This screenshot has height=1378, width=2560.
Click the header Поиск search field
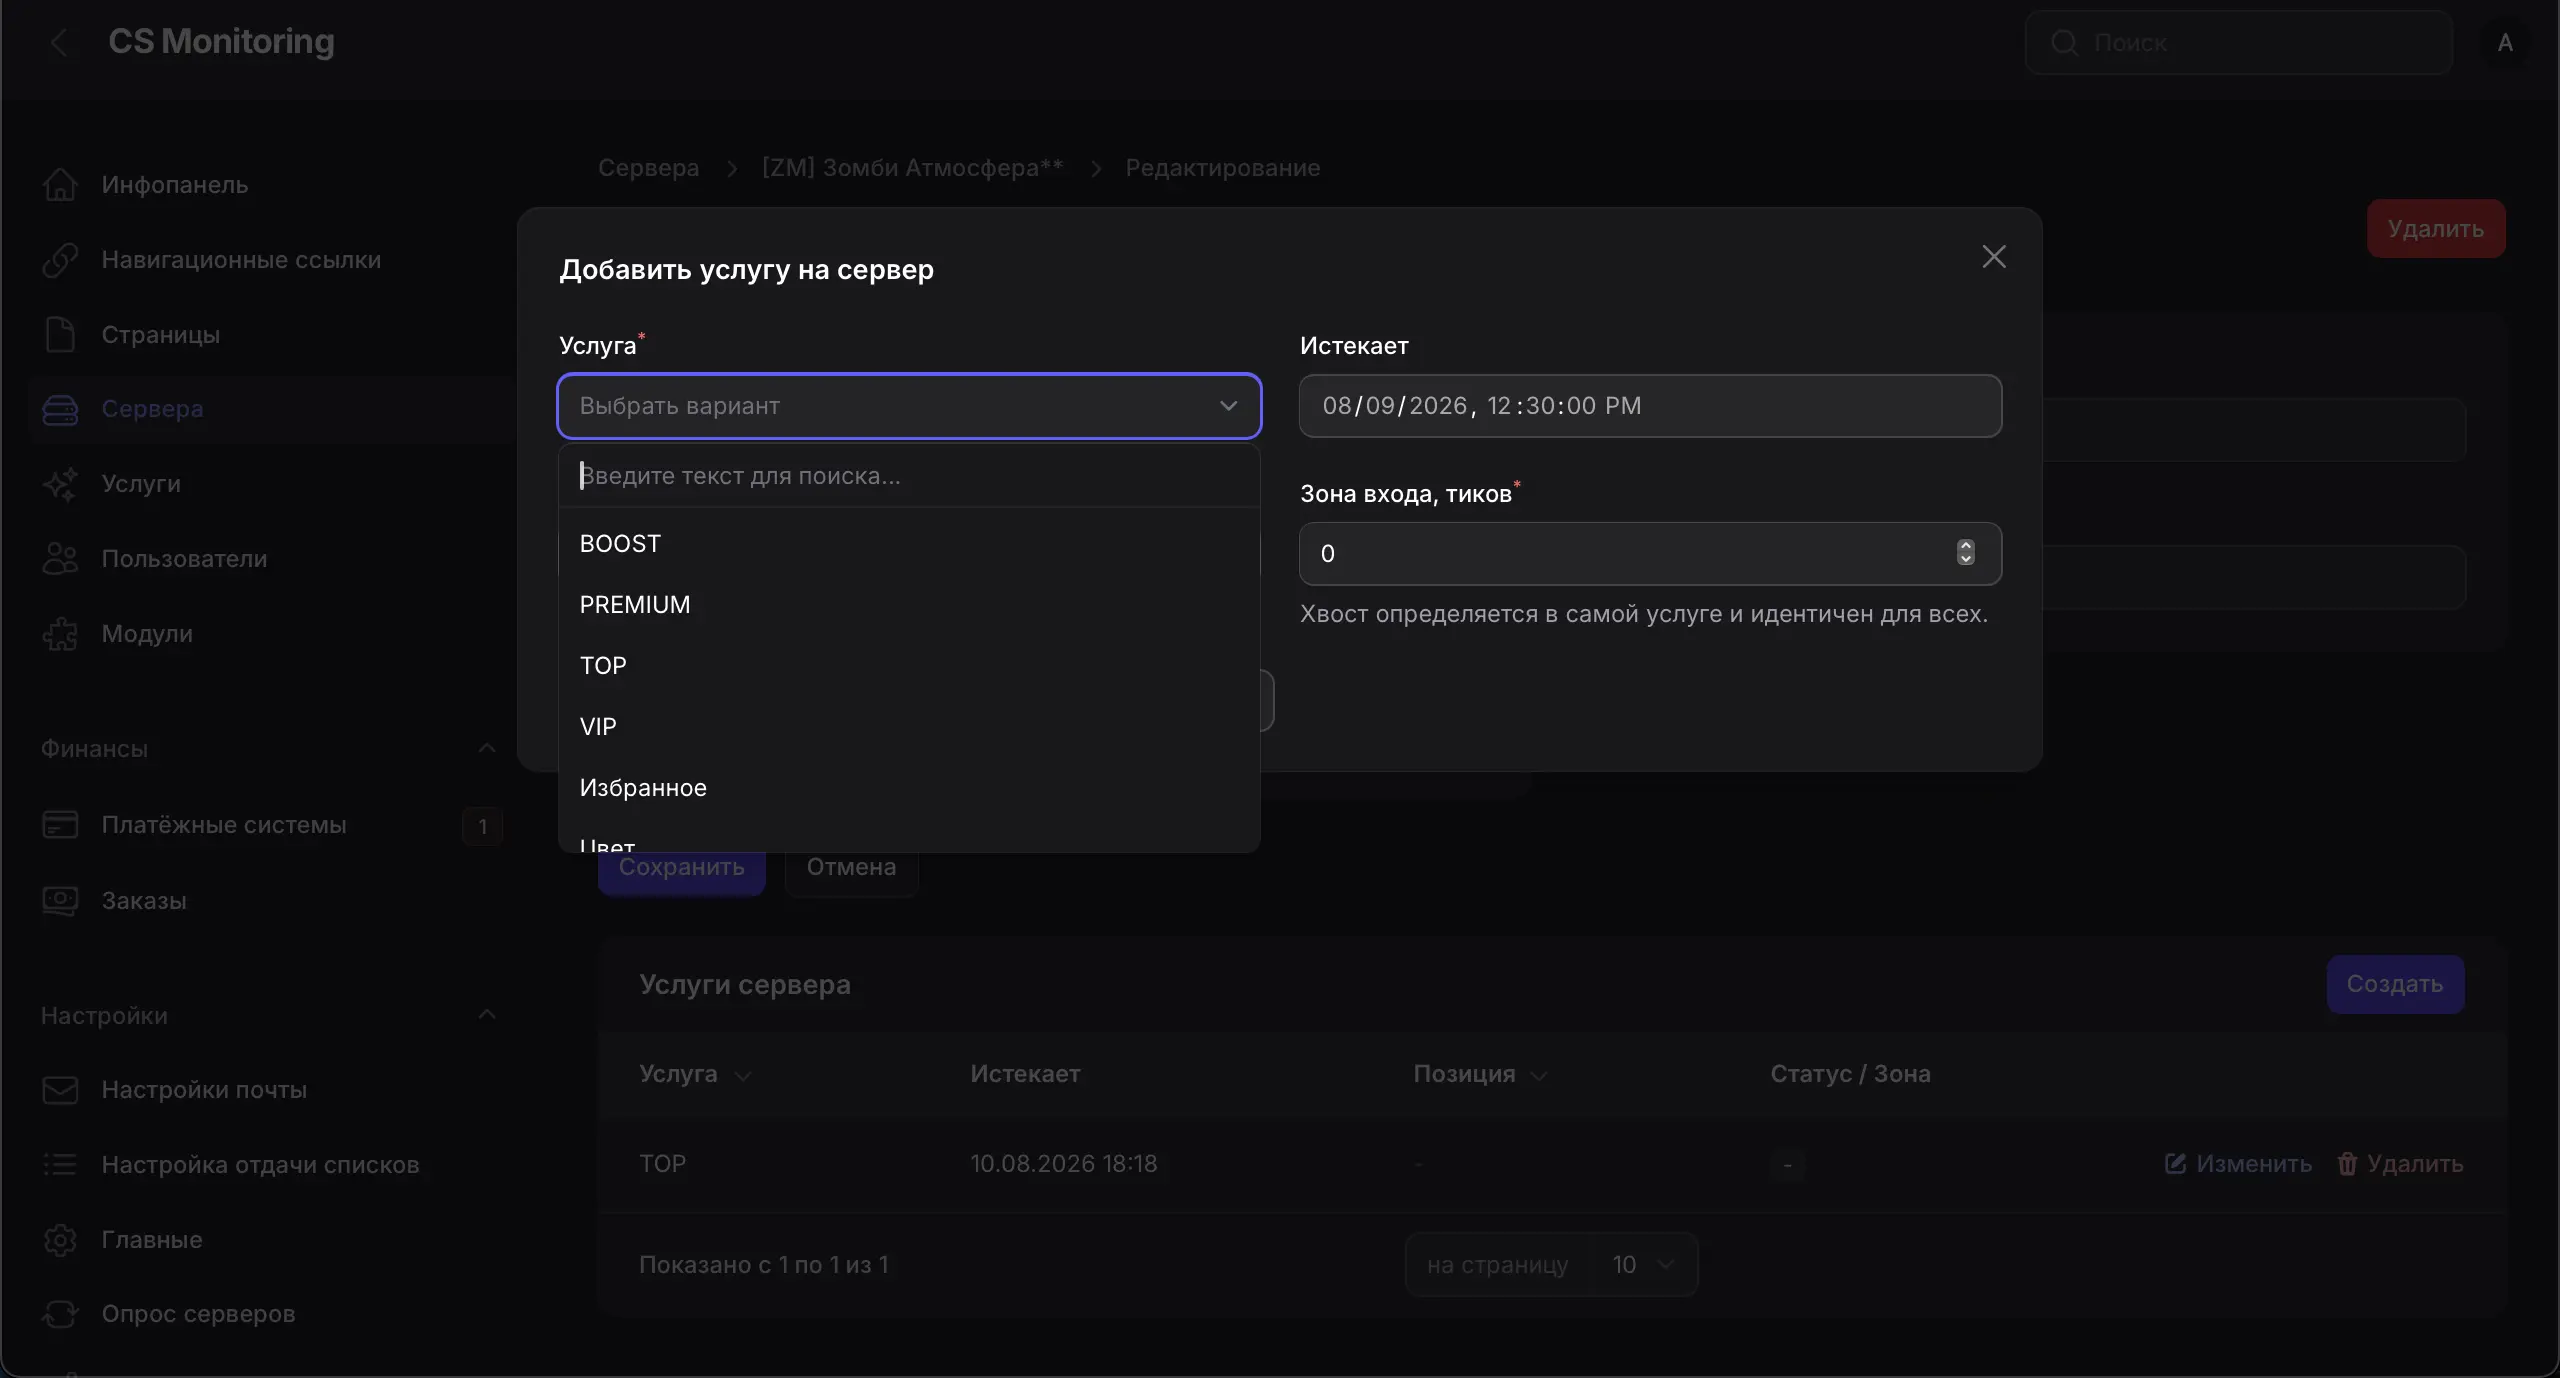coord(2238,43)
